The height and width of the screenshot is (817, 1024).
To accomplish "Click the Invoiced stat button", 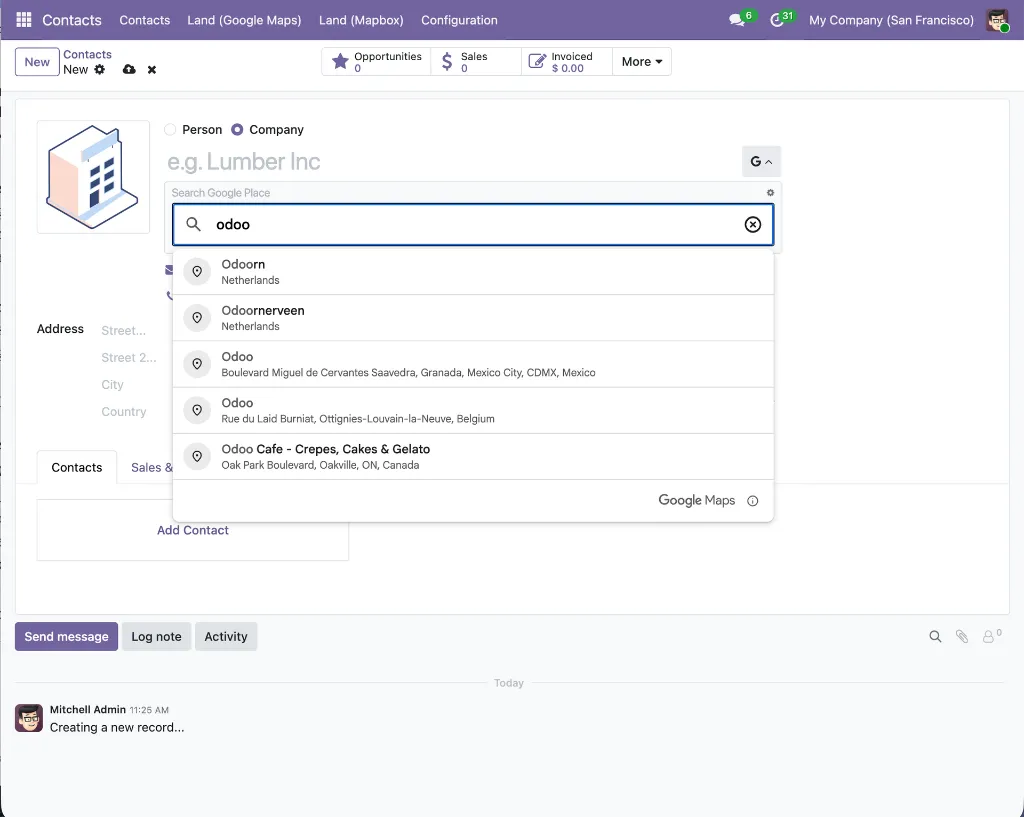I will point(567,61).
